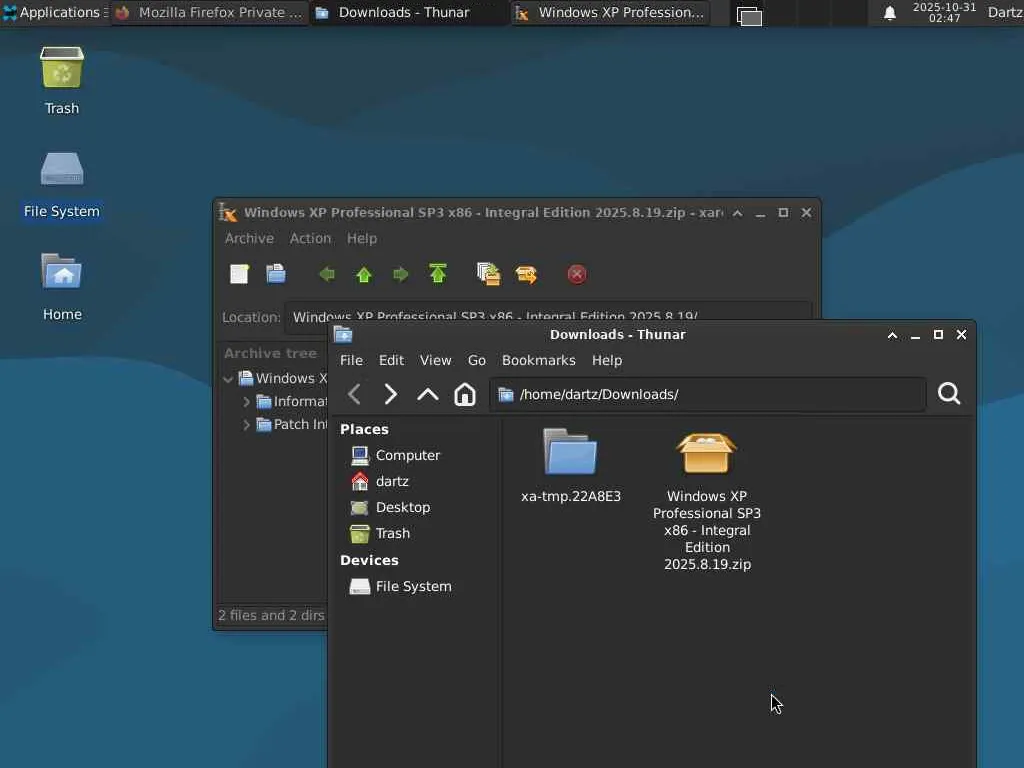The image size is (1024, 768).
Task: Switch to Mozilla Firefox Private taskbar item
Action: (209, 12)
